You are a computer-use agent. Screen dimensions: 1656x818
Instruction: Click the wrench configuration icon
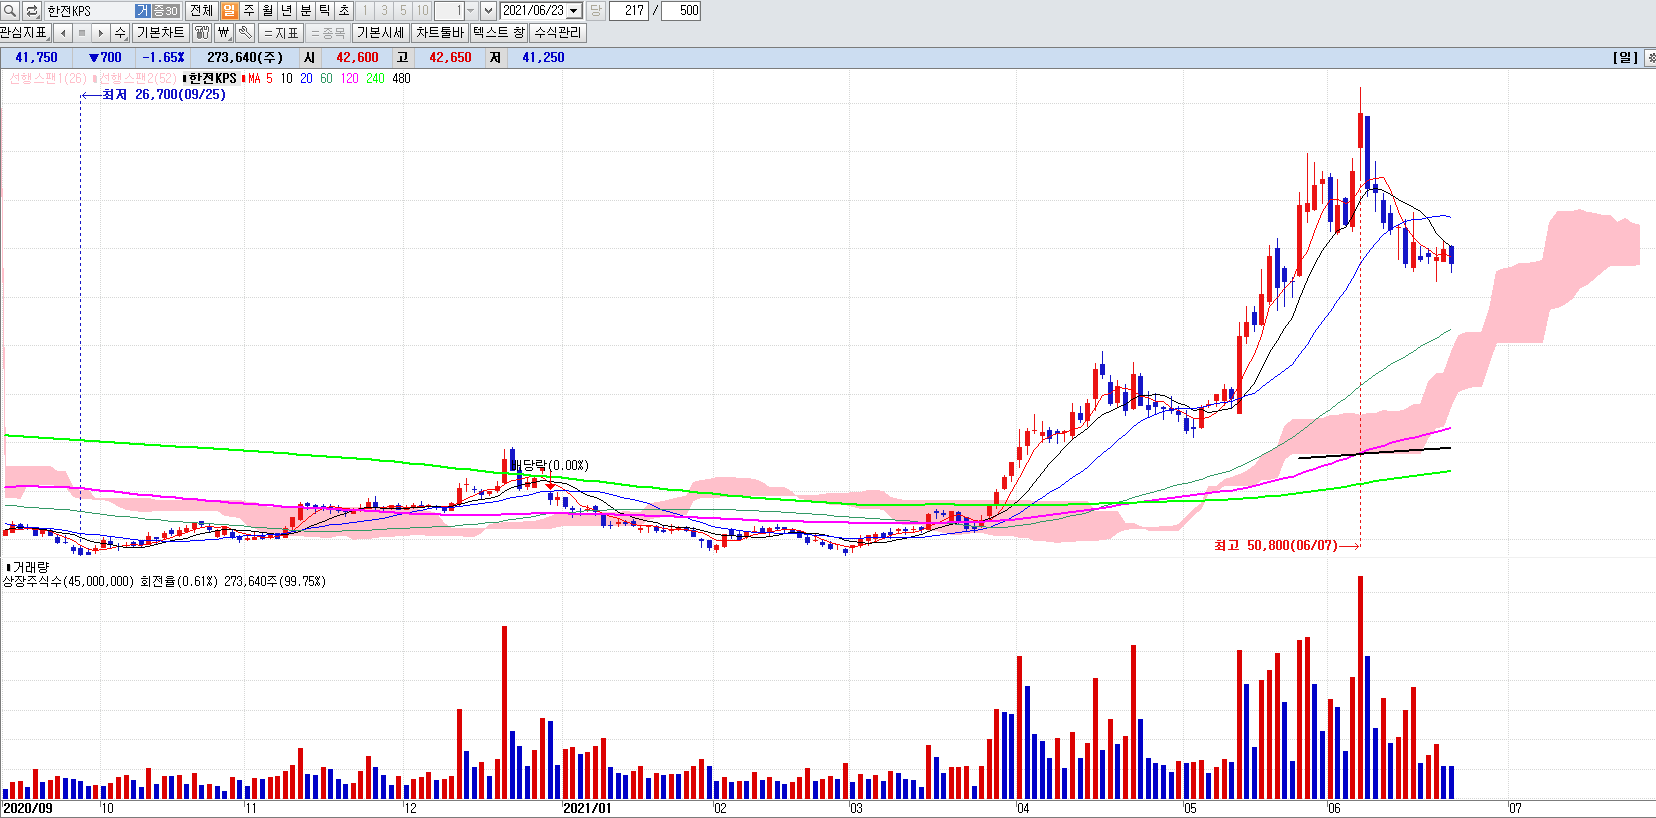(x=245, y=33)
